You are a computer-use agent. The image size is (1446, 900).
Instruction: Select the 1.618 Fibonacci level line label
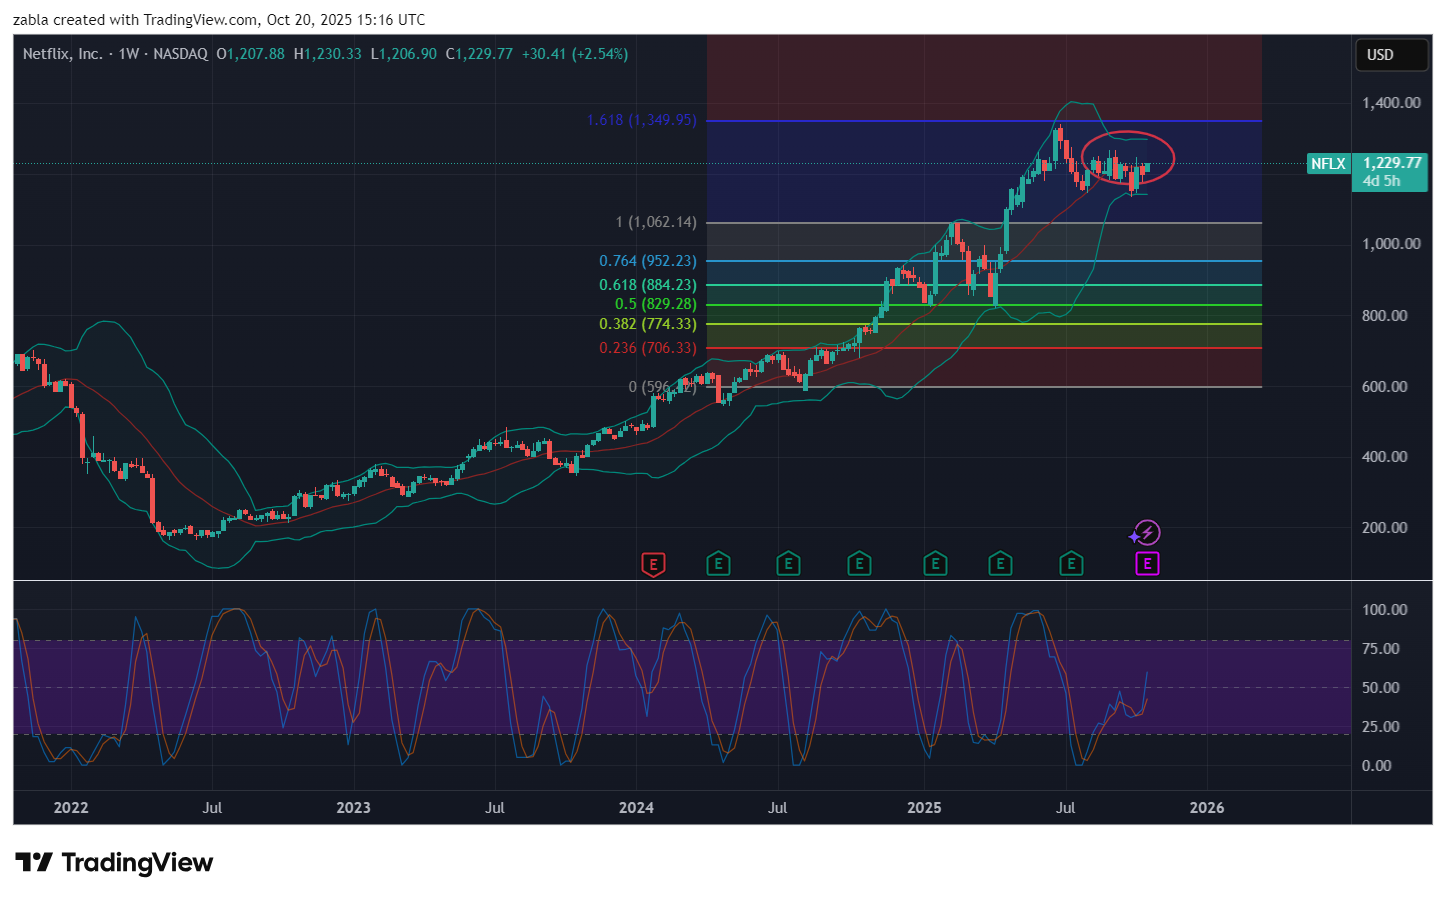click(x=641, y=120)
